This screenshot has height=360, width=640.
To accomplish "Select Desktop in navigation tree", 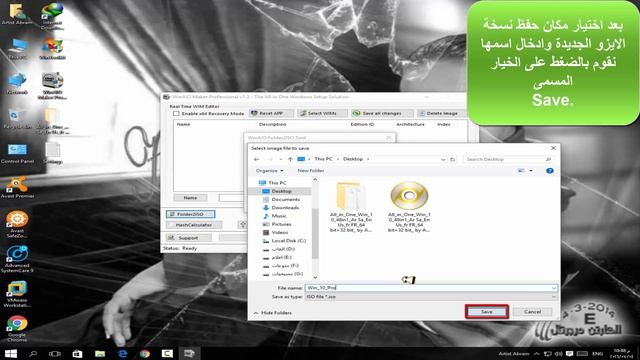I will (281, 191).
